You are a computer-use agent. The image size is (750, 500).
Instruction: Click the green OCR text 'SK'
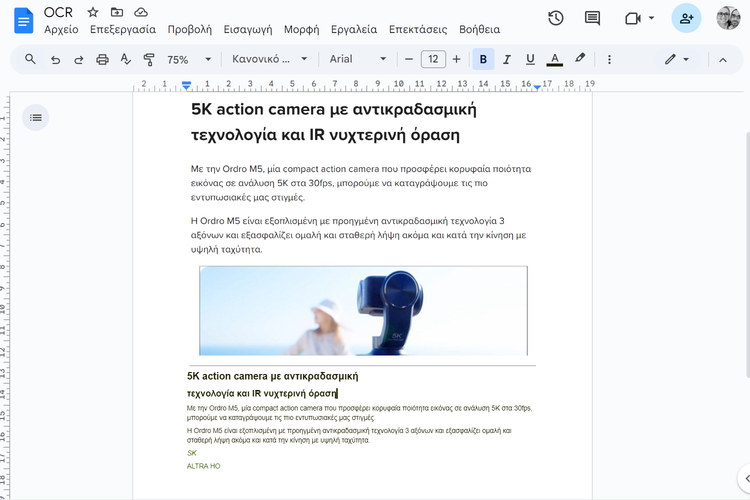coord(192,453)
